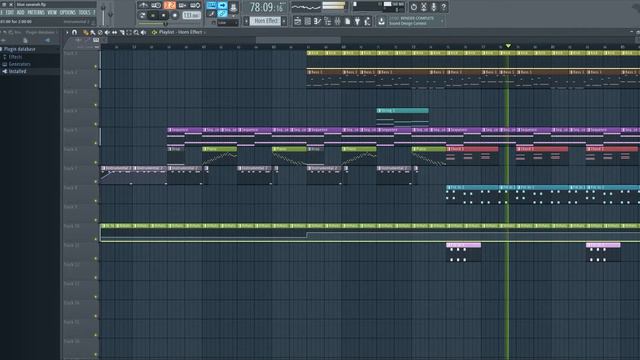The image size is (640, 360).
Task: Stop playback with the stop button
Action: (x=164, y=15)
